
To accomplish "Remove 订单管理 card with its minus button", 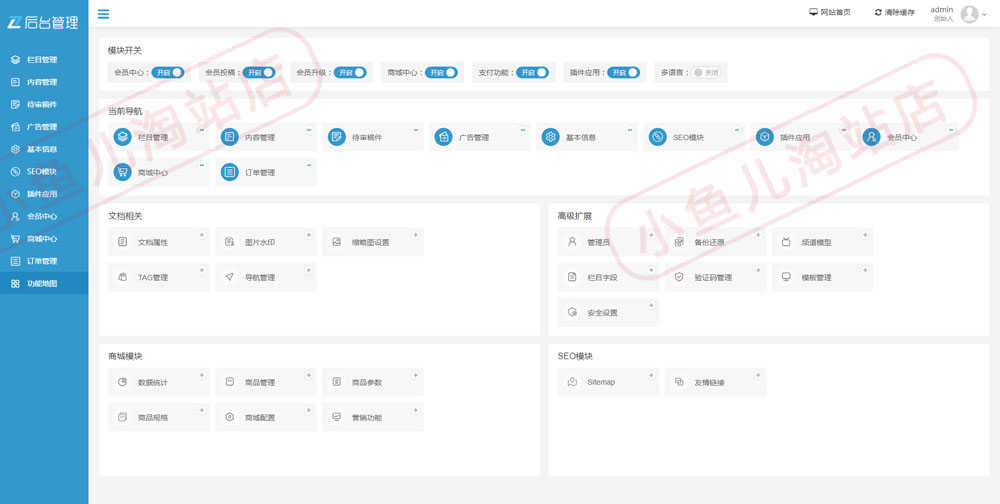I will [309, 165].
